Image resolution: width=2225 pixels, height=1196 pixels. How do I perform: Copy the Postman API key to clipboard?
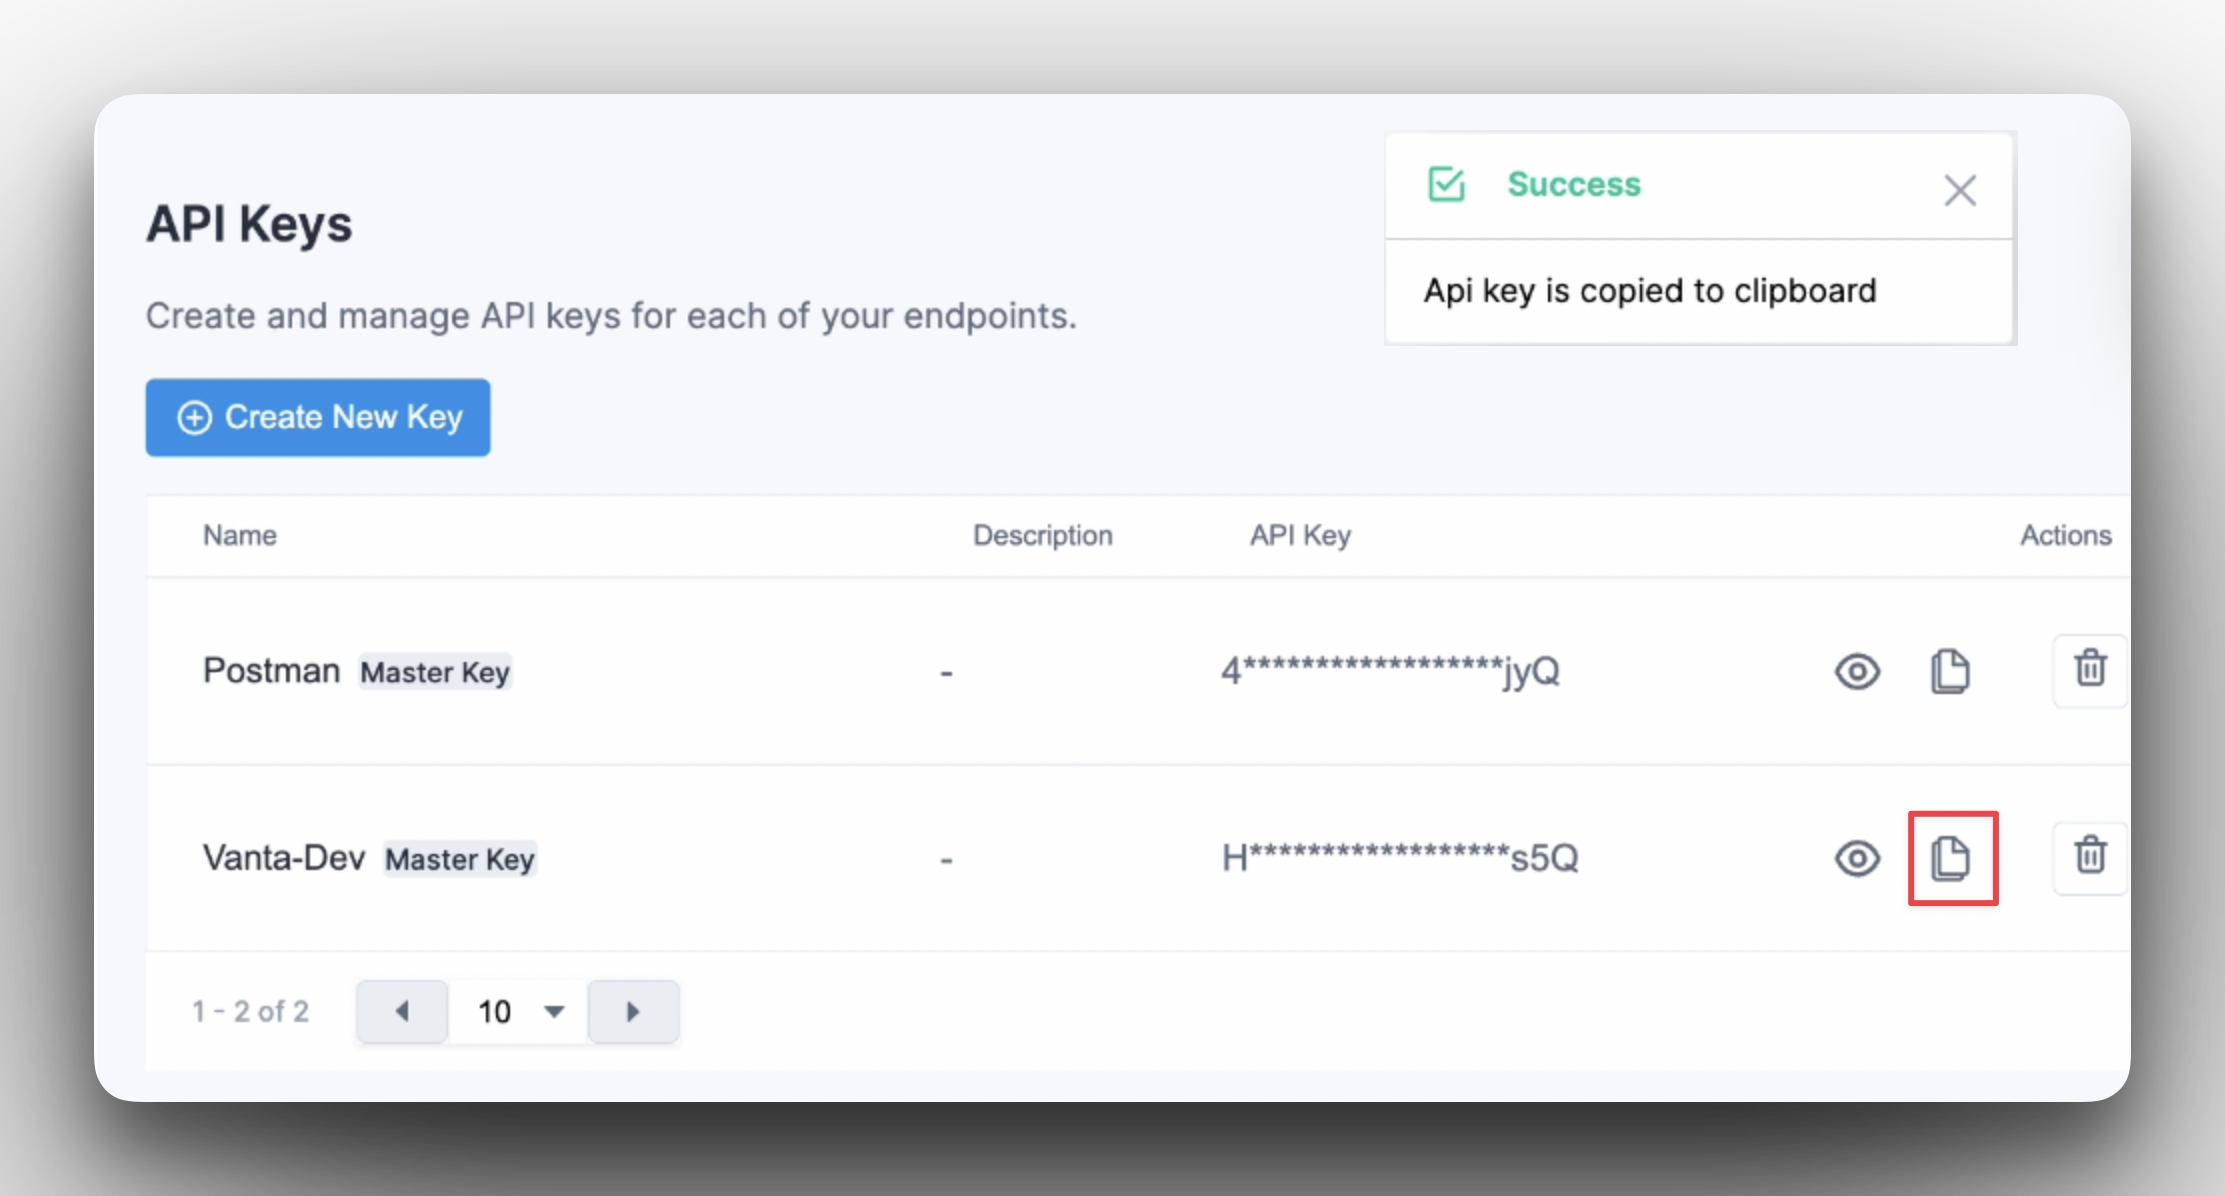pos(1950,671)
